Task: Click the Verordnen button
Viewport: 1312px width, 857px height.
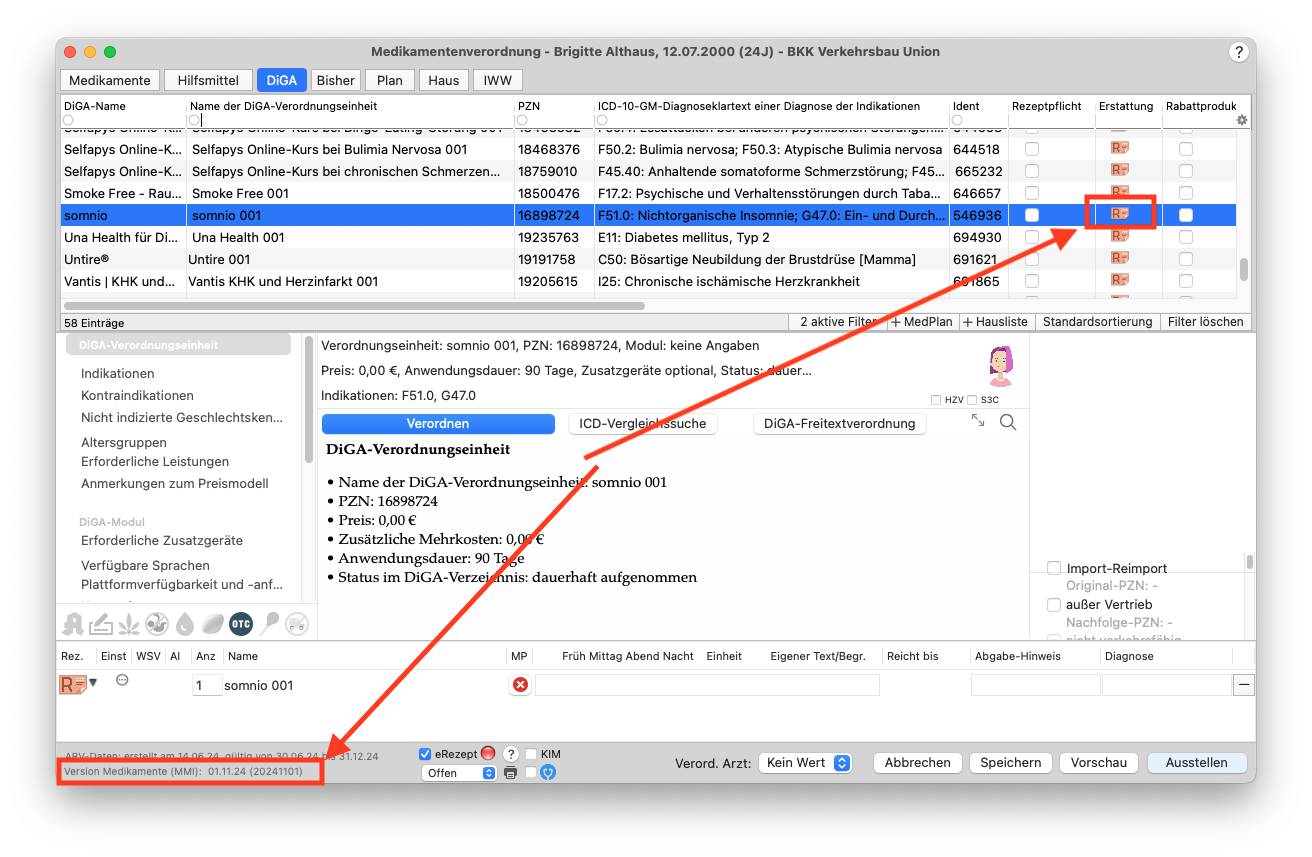Action: coord(438,424)
